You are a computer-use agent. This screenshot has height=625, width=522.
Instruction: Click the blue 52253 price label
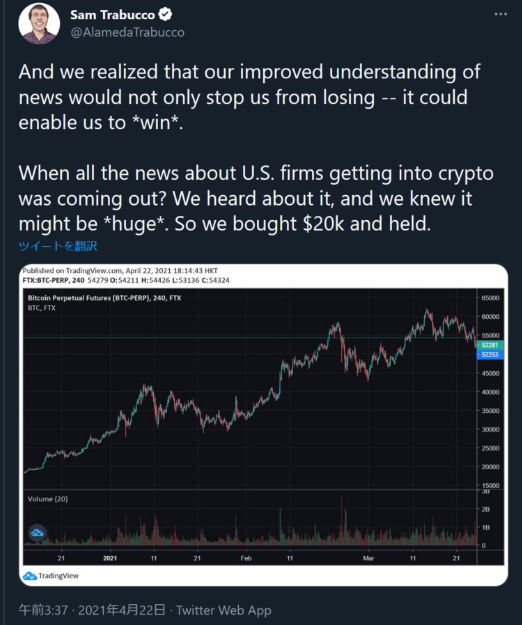[490, 354]
